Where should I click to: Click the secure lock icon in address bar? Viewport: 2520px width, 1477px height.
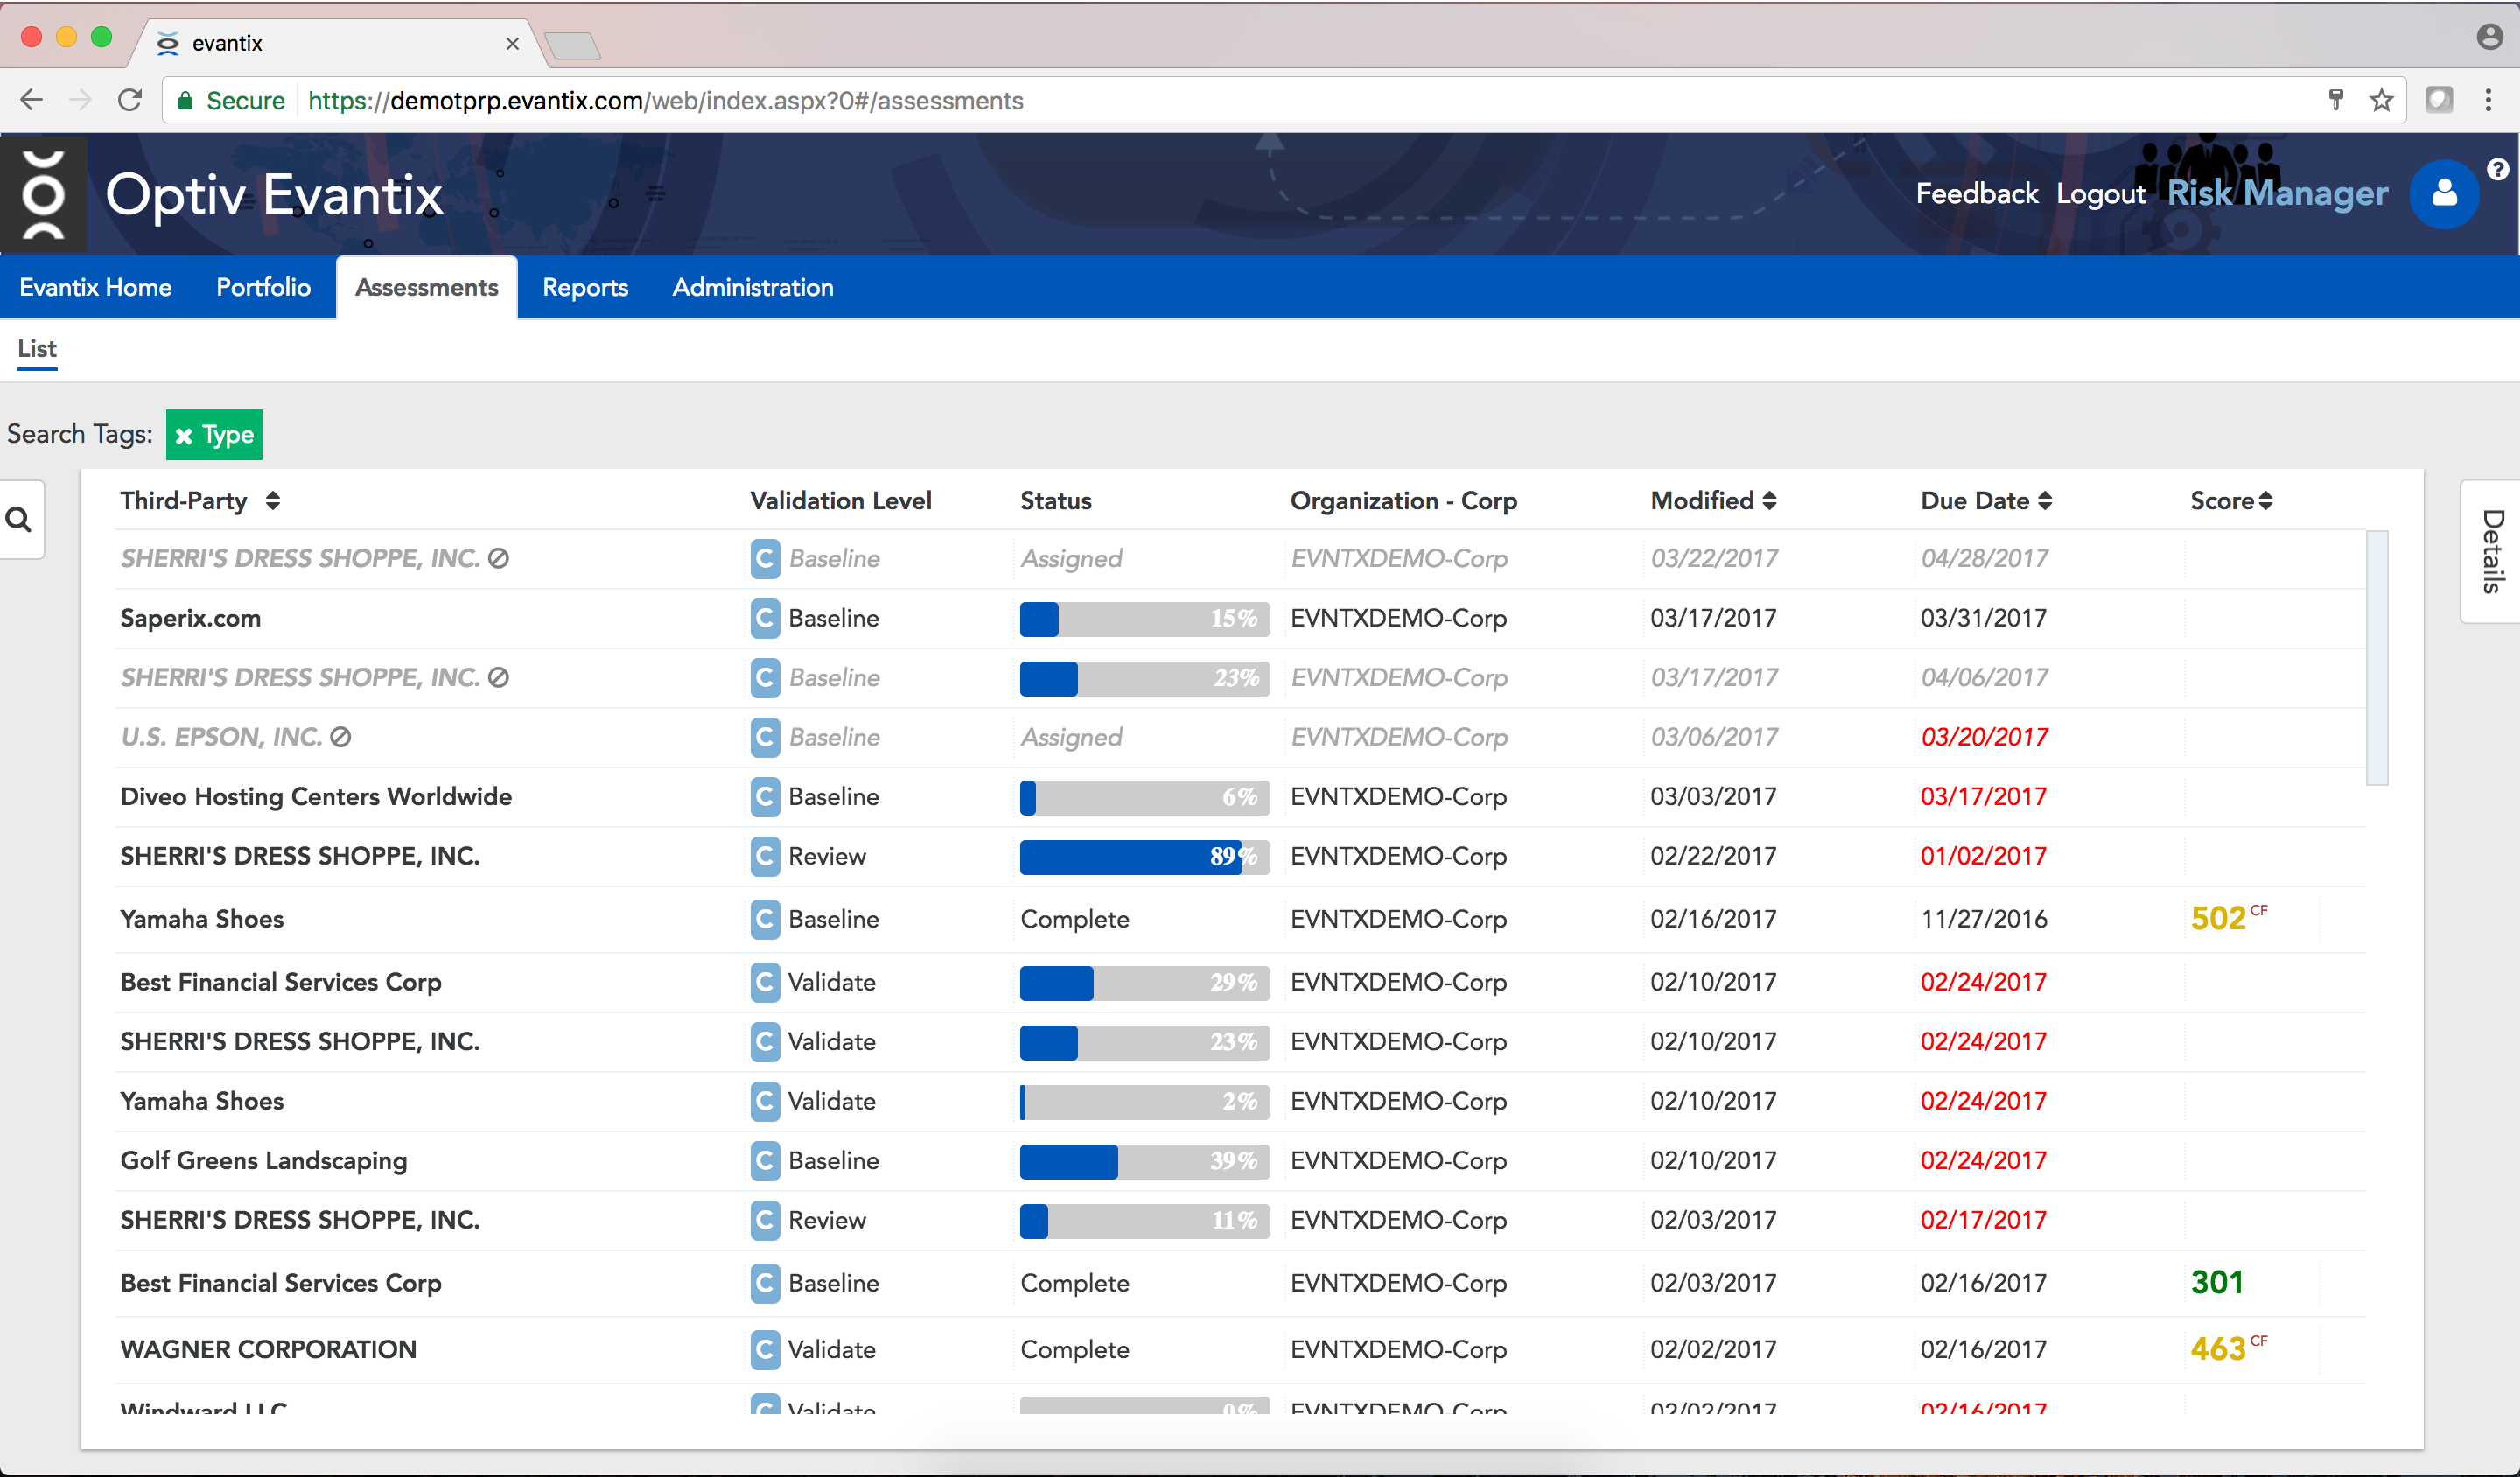click(x=185, y=100)
